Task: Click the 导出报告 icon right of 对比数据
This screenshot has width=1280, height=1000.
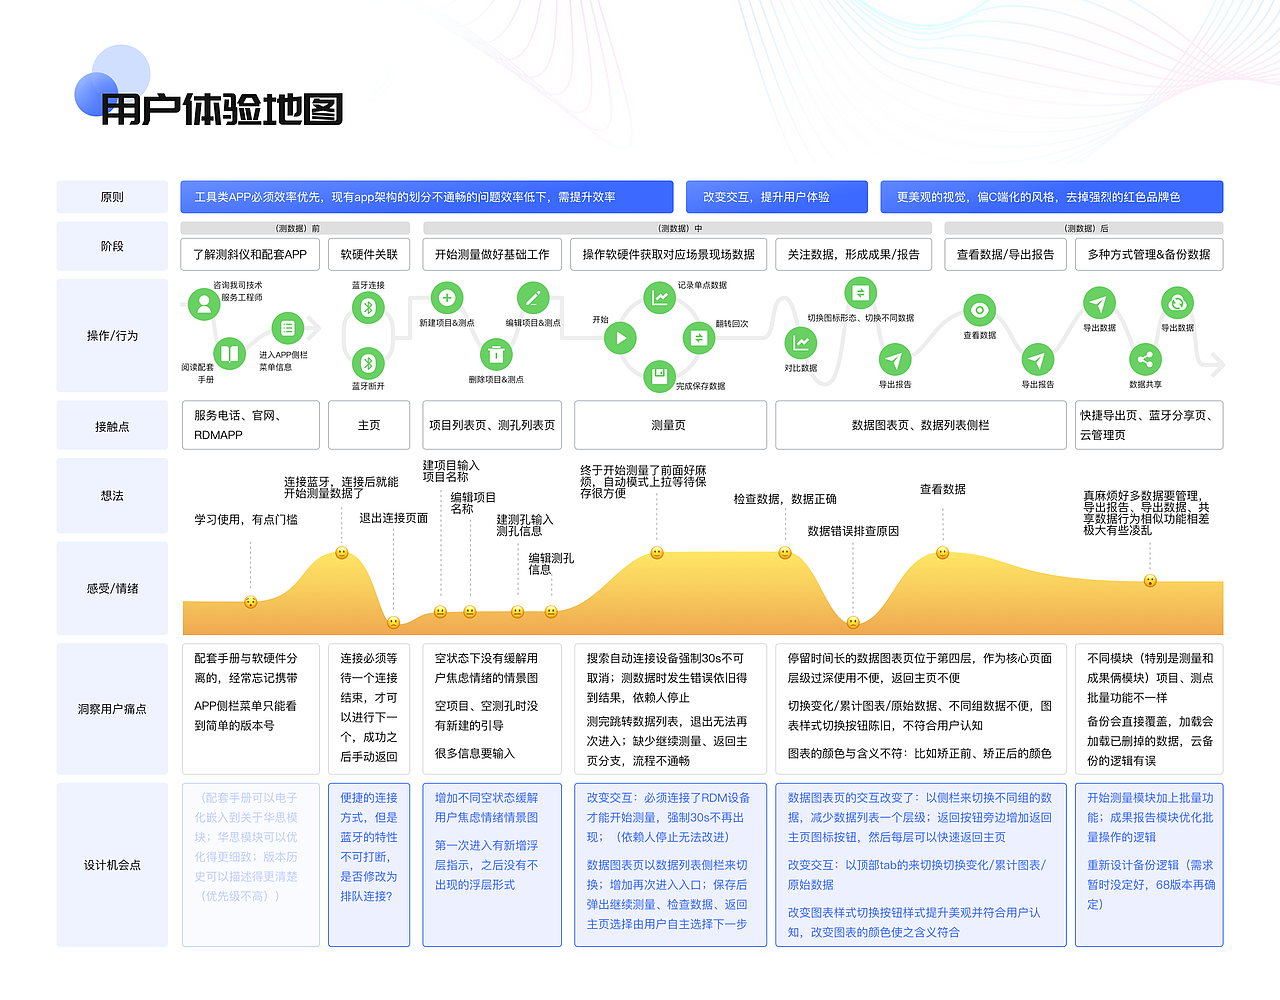Action: pyautogui.click(x=895, y=360)
